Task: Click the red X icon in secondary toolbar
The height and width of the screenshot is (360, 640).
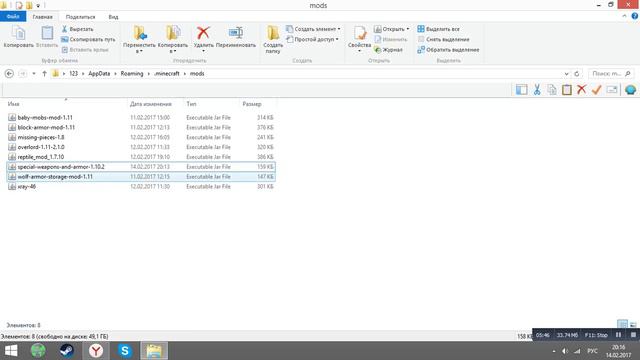Action: [x=582, y=90]
